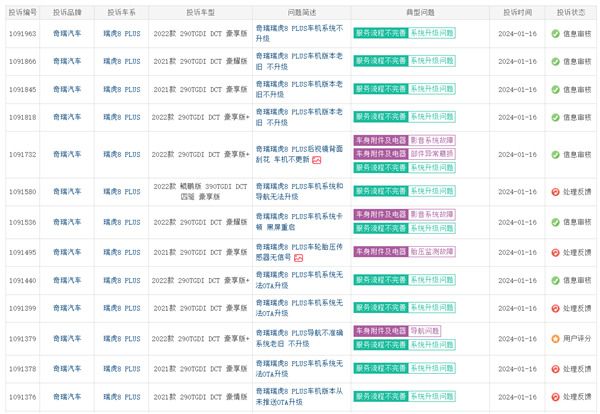Screen dimensions: 600x414
Task: Open complaint 奇瑞瑞虎8 PLUS车机系统不升级
Action: coord(299,34)
